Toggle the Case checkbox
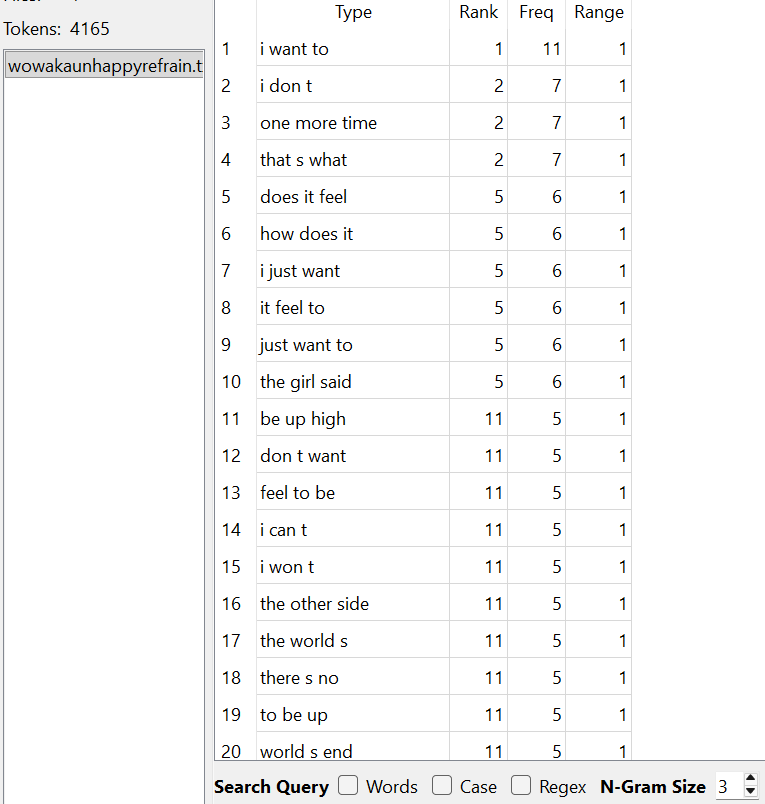 tap(442, 786)
